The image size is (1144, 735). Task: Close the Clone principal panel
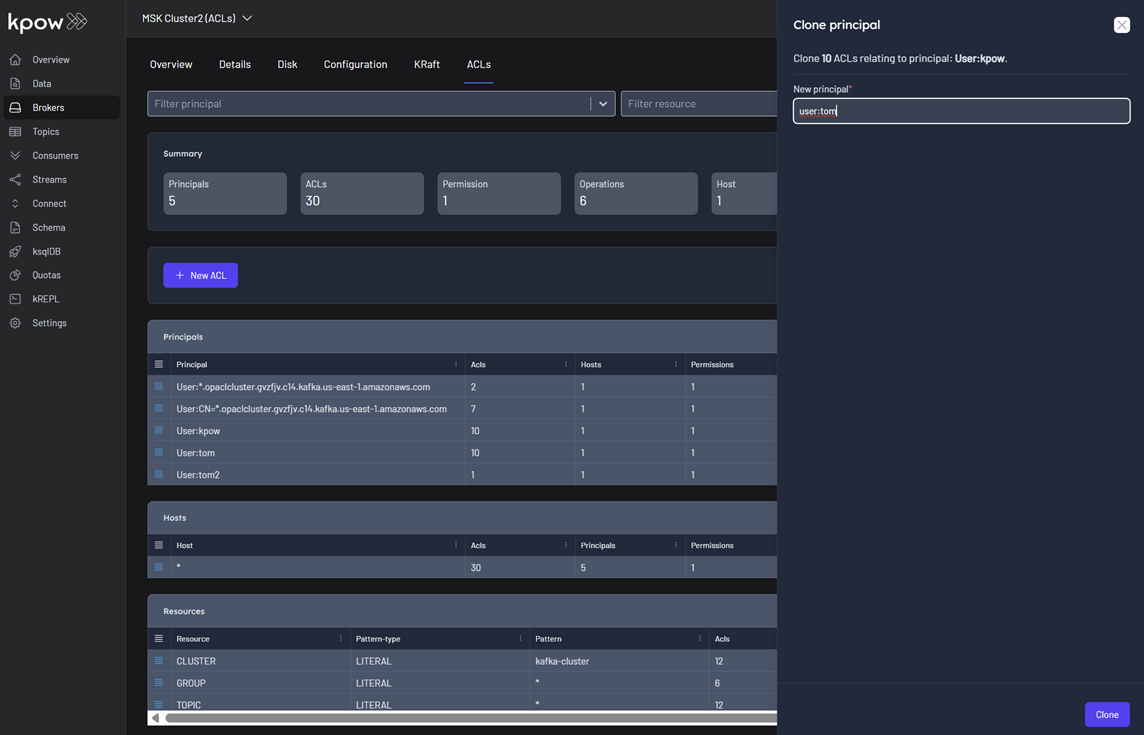pos(1121,25)
